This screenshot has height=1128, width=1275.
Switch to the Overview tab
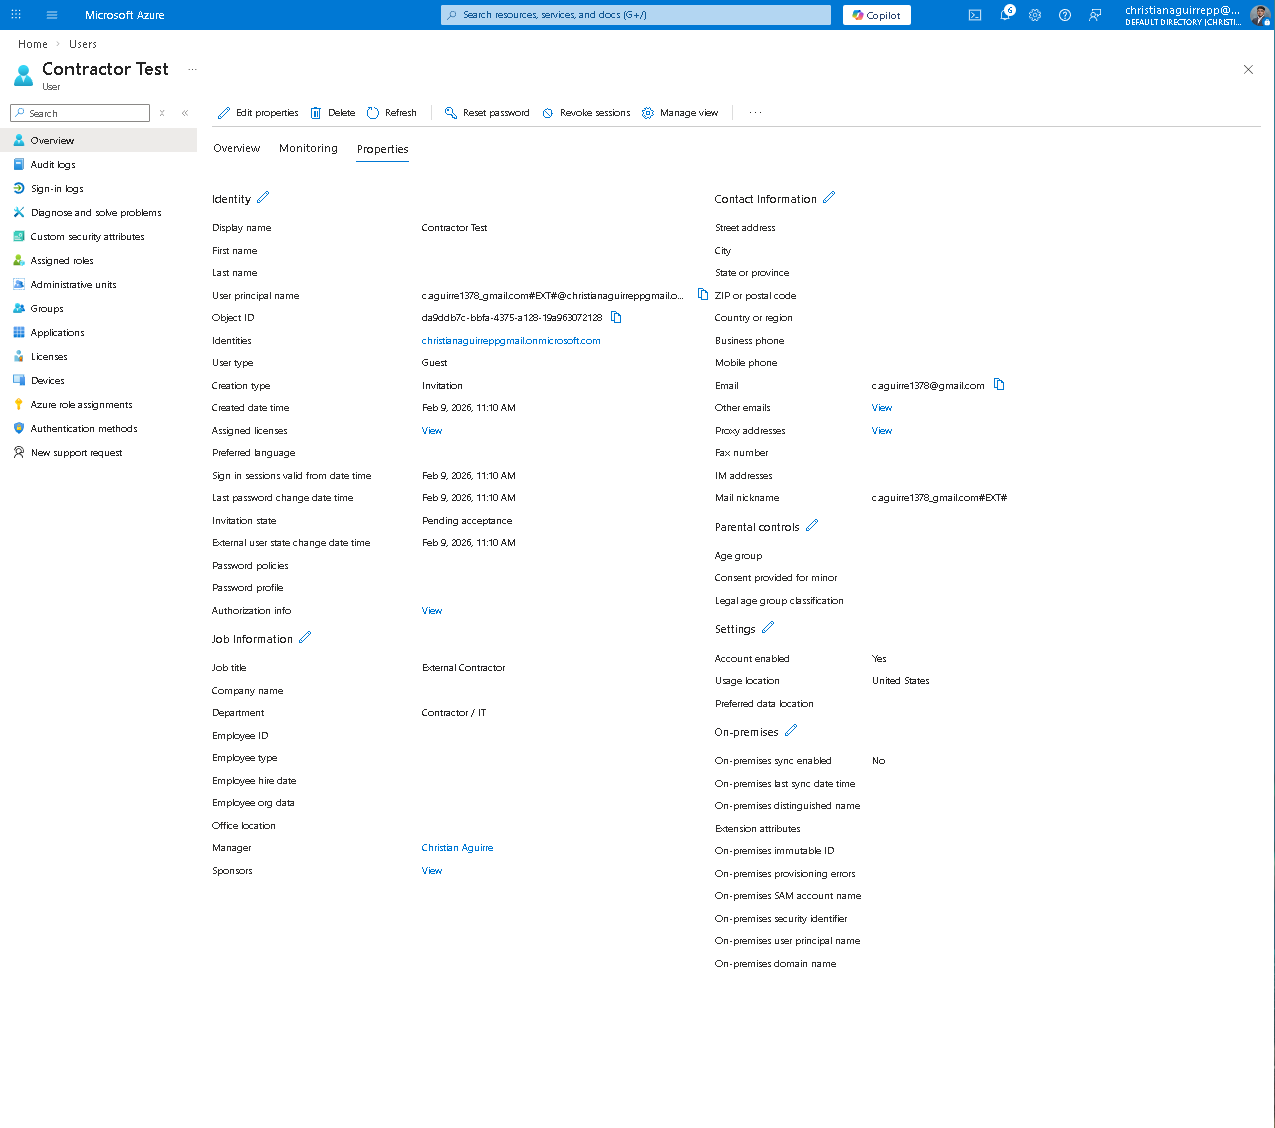[237, 149]
